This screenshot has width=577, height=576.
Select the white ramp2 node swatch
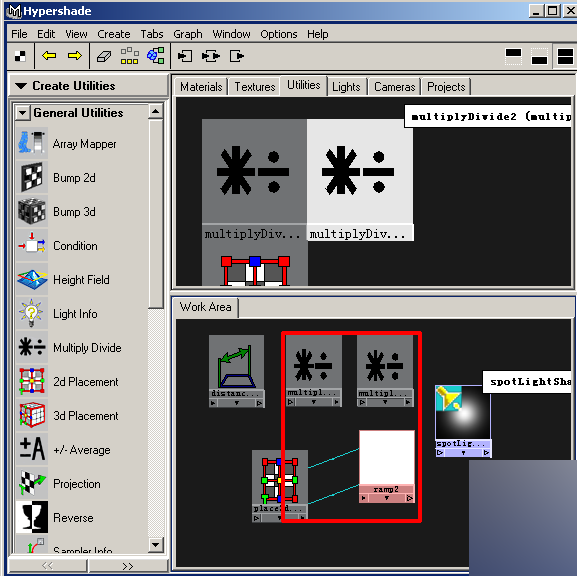pyautogui.click(x=387, y=457)
